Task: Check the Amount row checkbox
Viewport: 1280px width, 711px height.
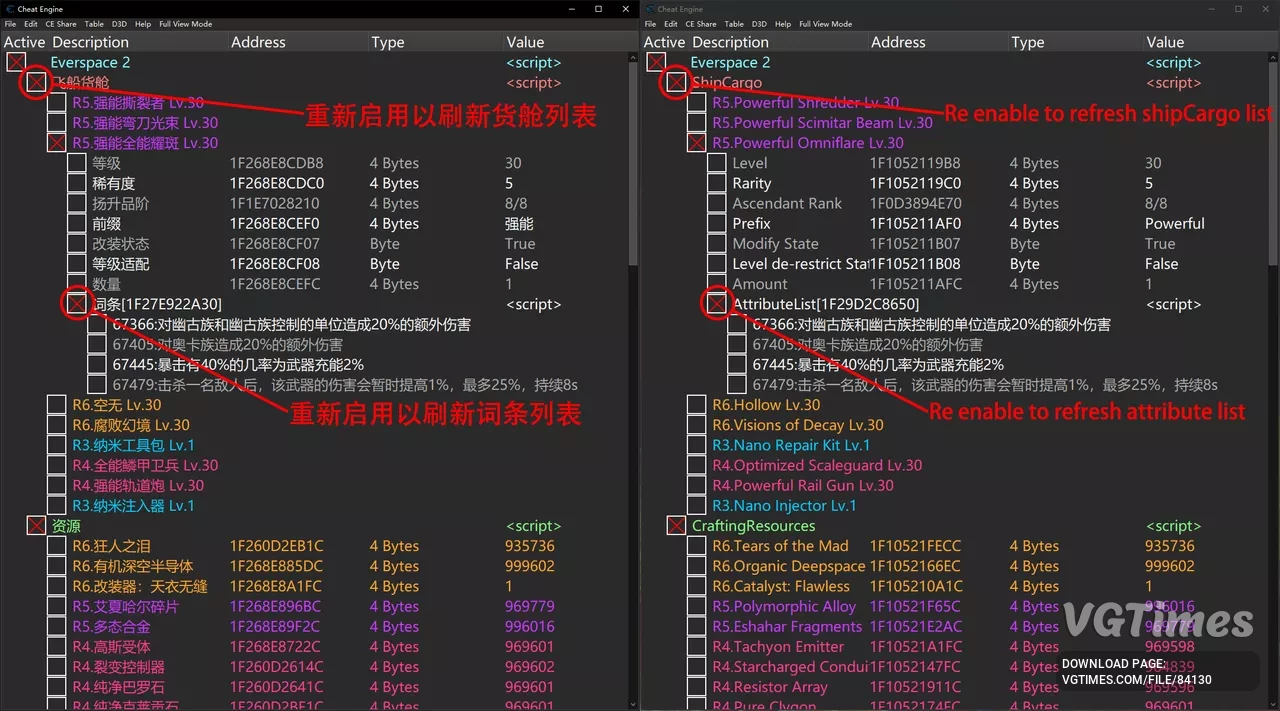Action: pyautogui.click(x=716, y=284)
